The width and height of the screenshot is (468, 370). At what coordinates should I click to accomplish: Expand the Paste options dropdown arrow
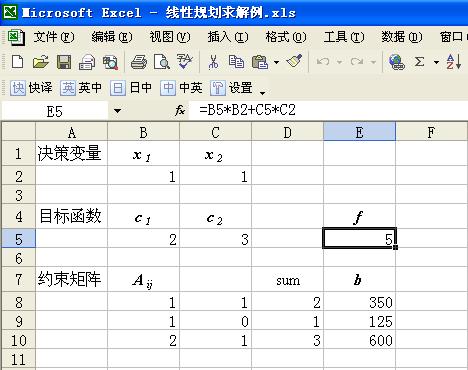click(276, 62)
